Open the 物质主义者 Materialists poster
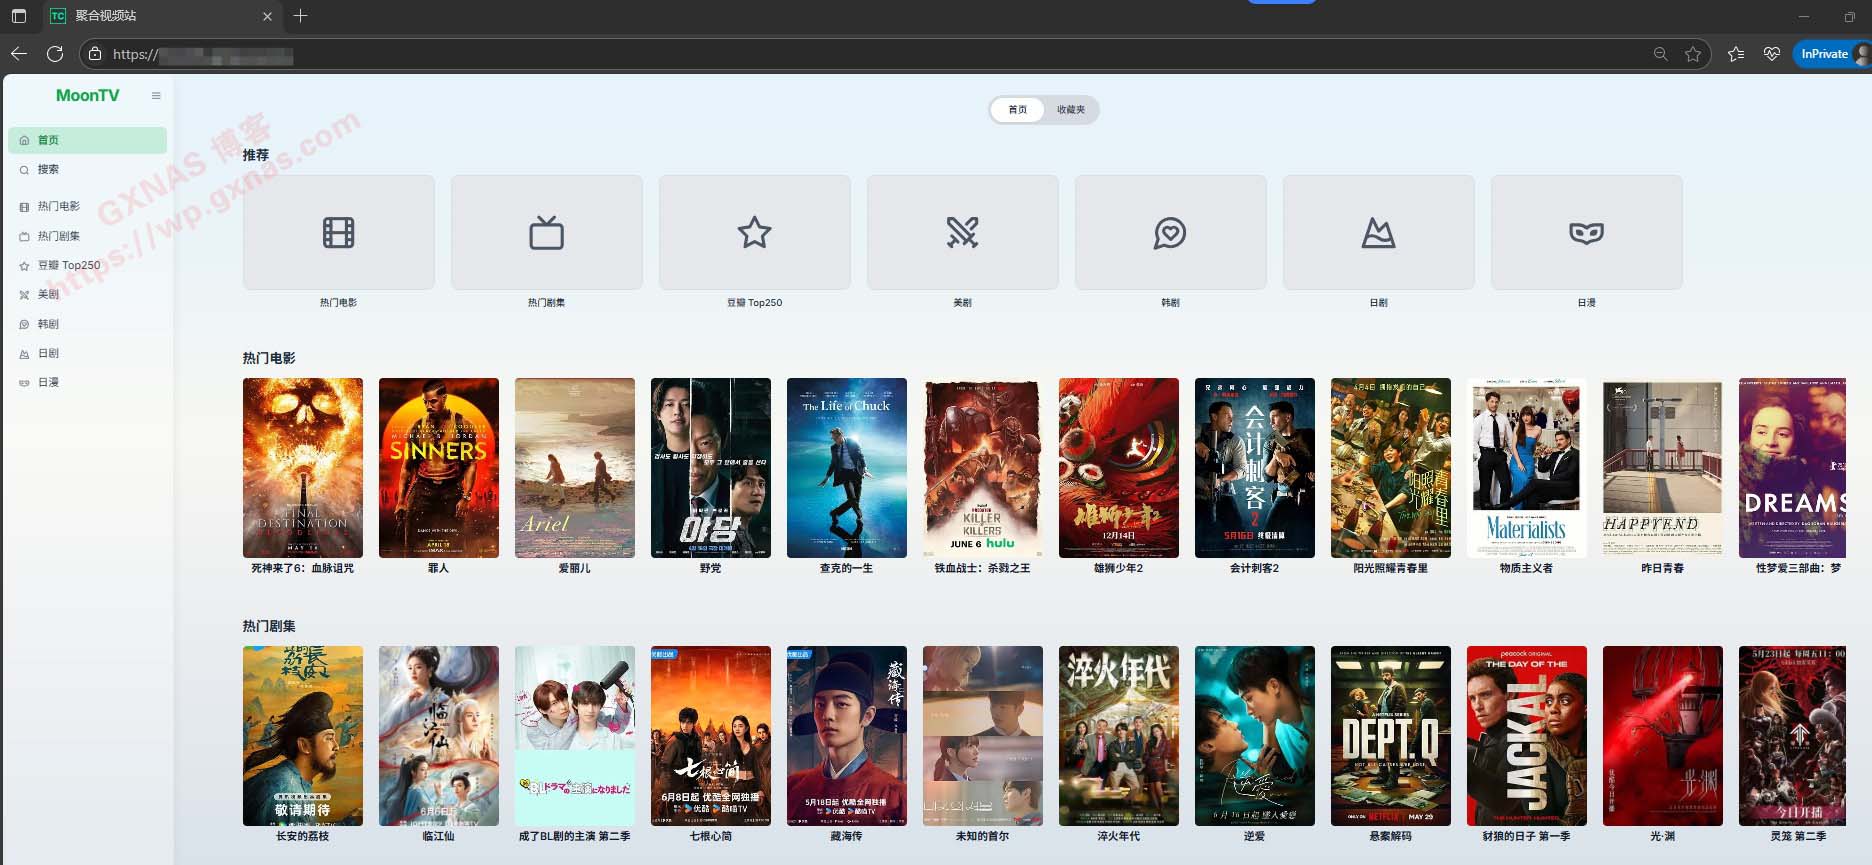Viewport: 1872px width, 865px height. [1527, 468]
